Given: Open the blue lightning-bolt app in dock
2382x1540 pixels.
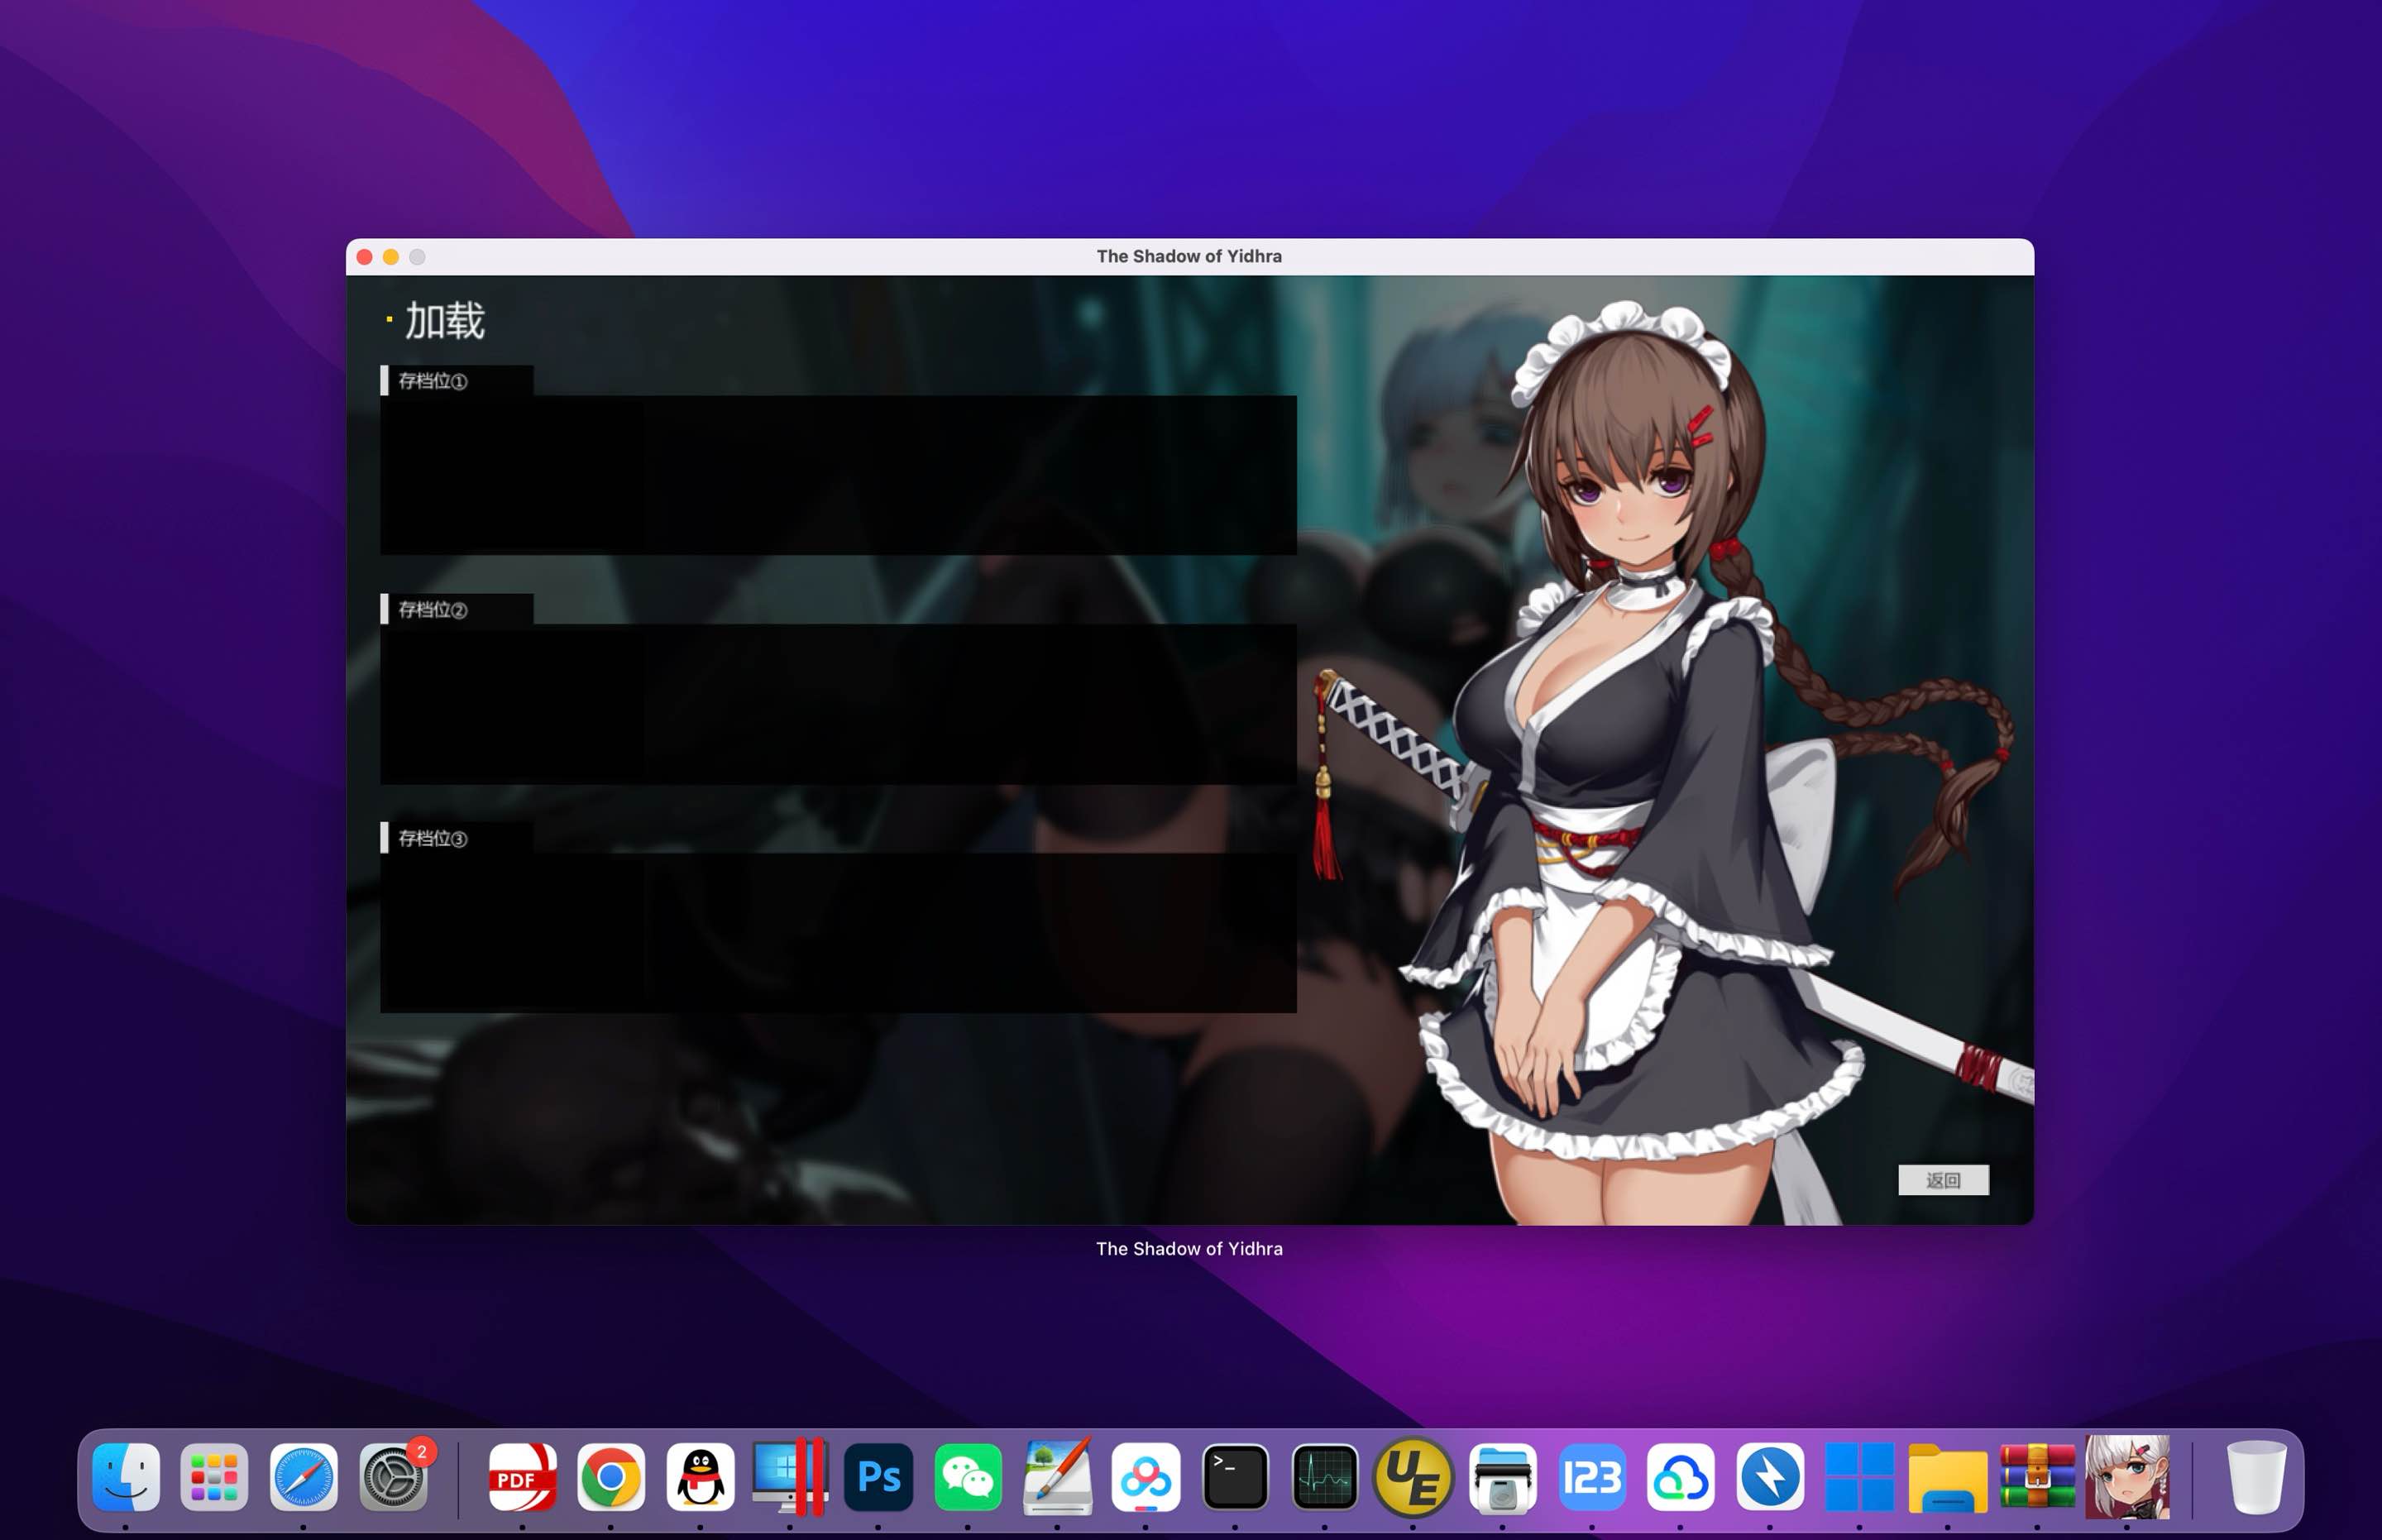Looking at the screenshot, I should [x=1770, y=1476].
